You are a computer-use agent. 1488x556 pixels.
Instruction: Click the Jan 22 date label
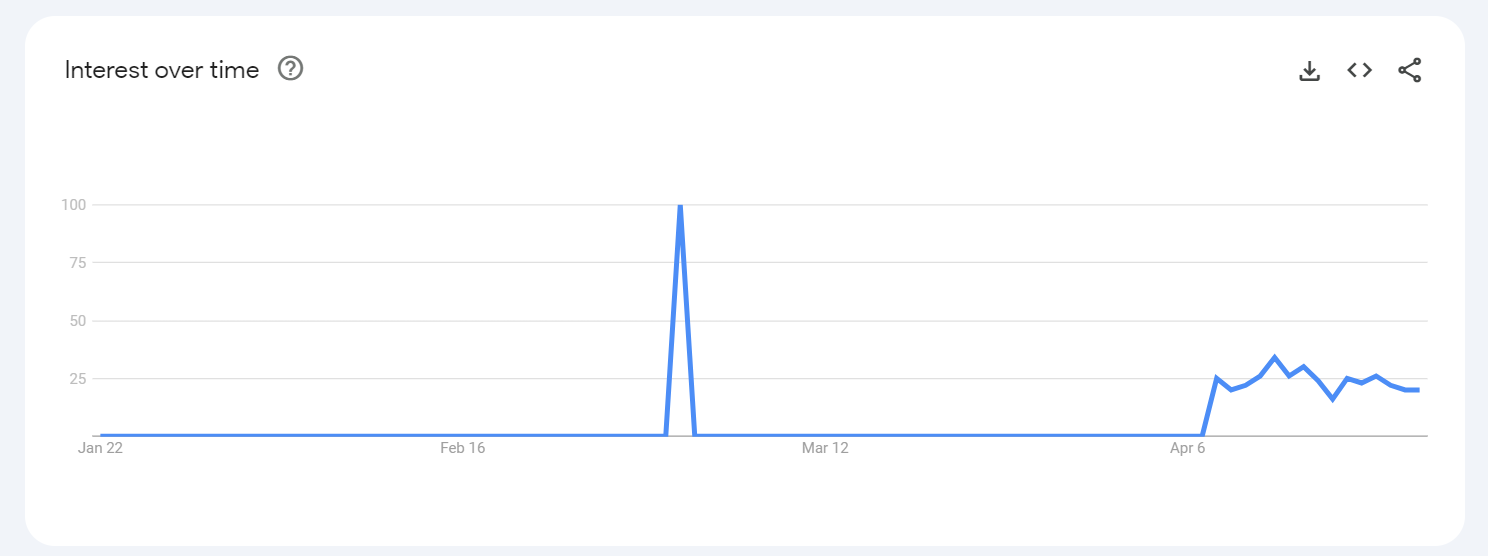[x=100, y=448]
